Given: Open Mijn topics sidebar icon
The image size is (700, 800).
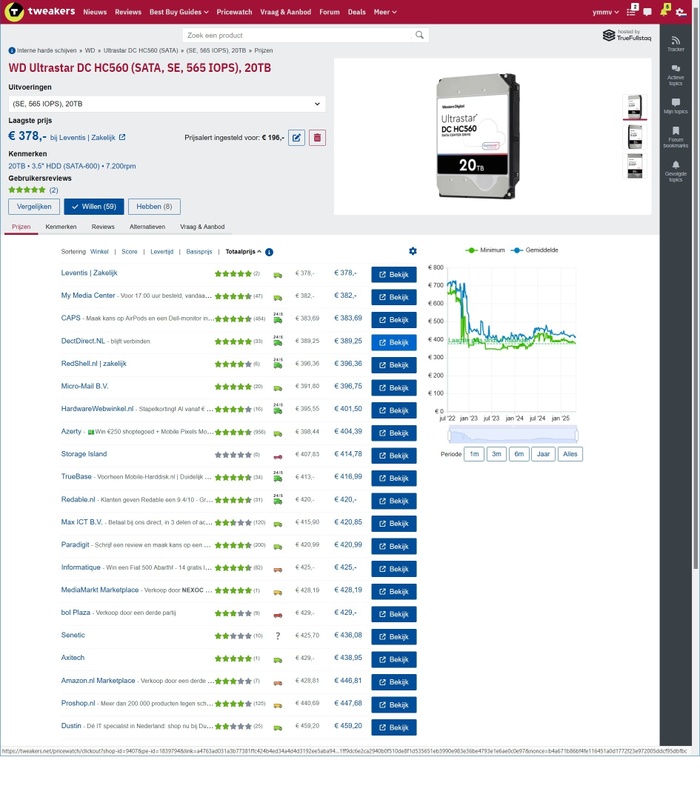Looking at the screenshot, I should [x=676, y=106].
